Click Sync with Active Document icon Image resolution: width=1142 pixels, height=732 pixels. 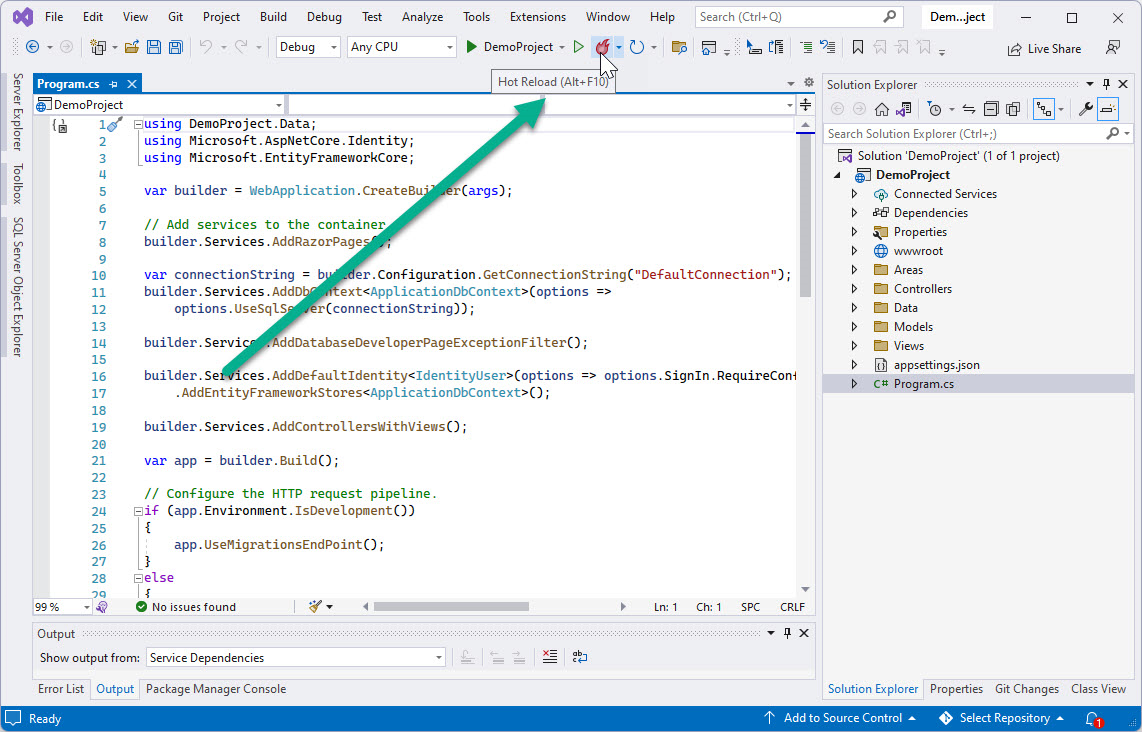(x=969, y=109)
